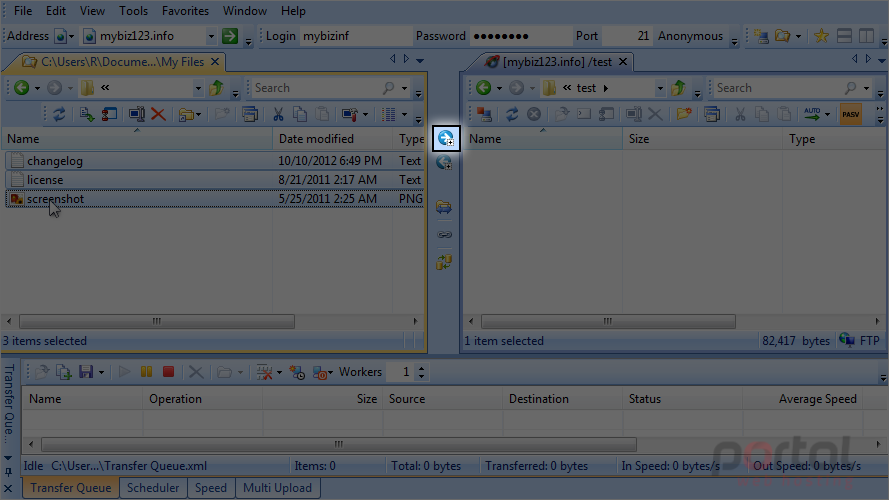Click the New Folder icon in the remote toolbar
Screen dimensions: 889x500
pyautogui.click(x=684, y=115)
